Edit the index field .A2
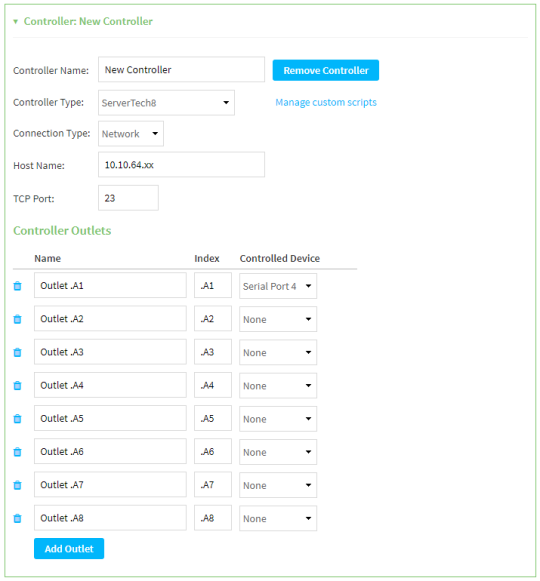 tap(213, 318)
